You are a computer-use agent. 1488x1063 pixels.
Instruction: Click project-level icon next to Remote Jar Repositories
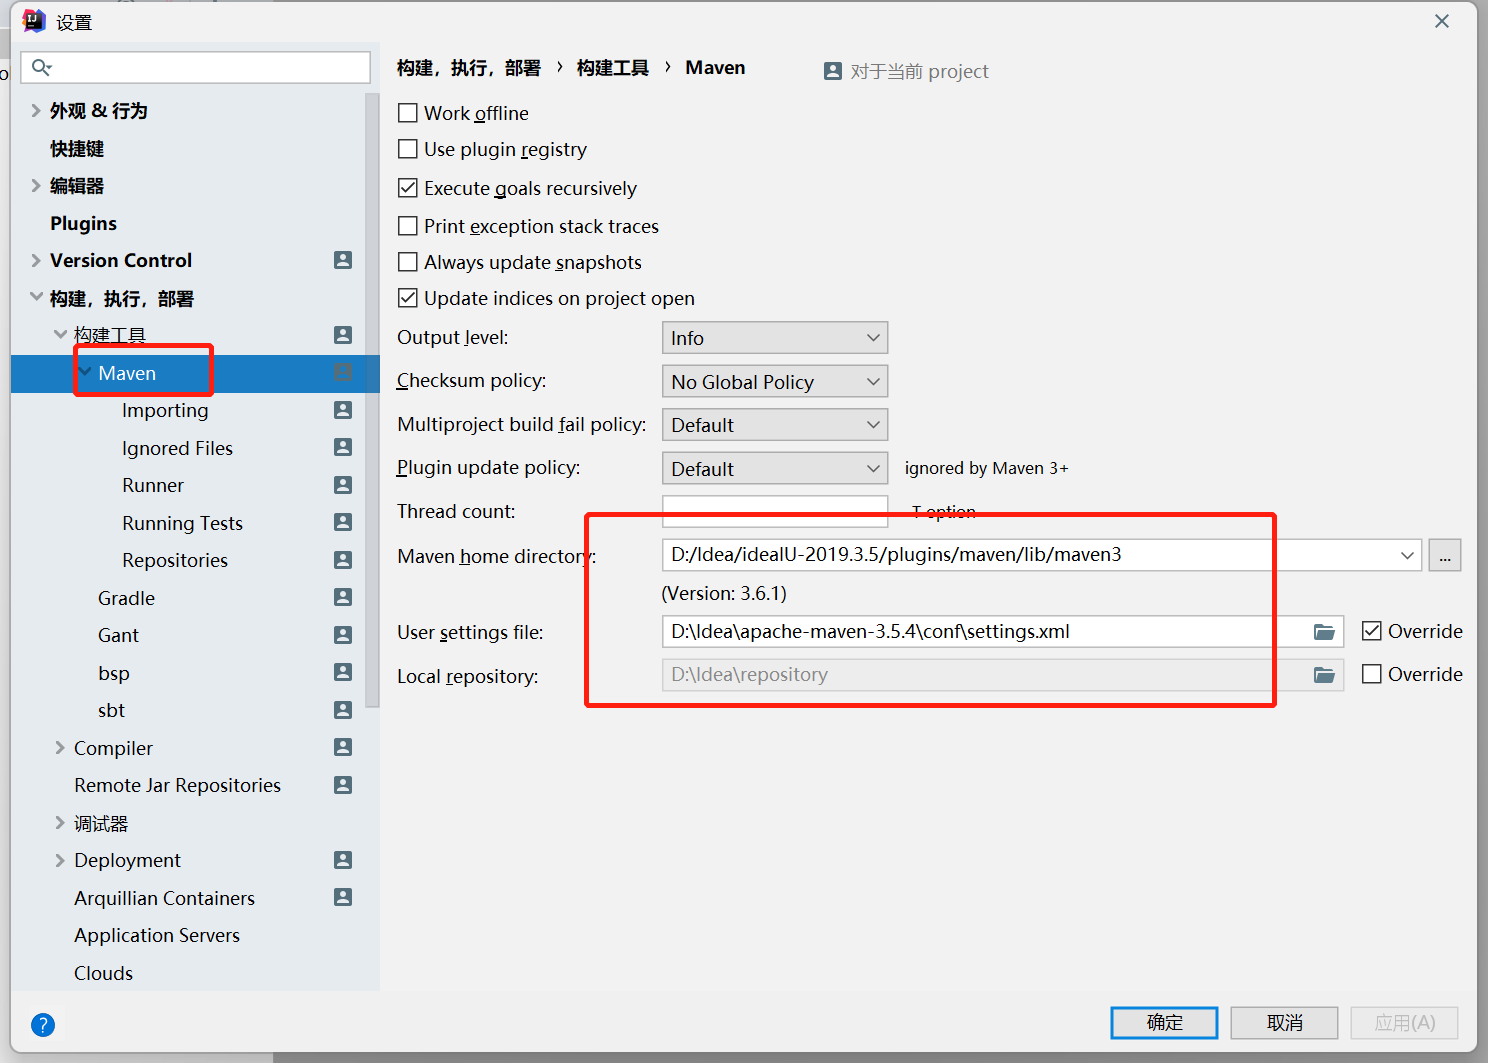coord(343,785)
